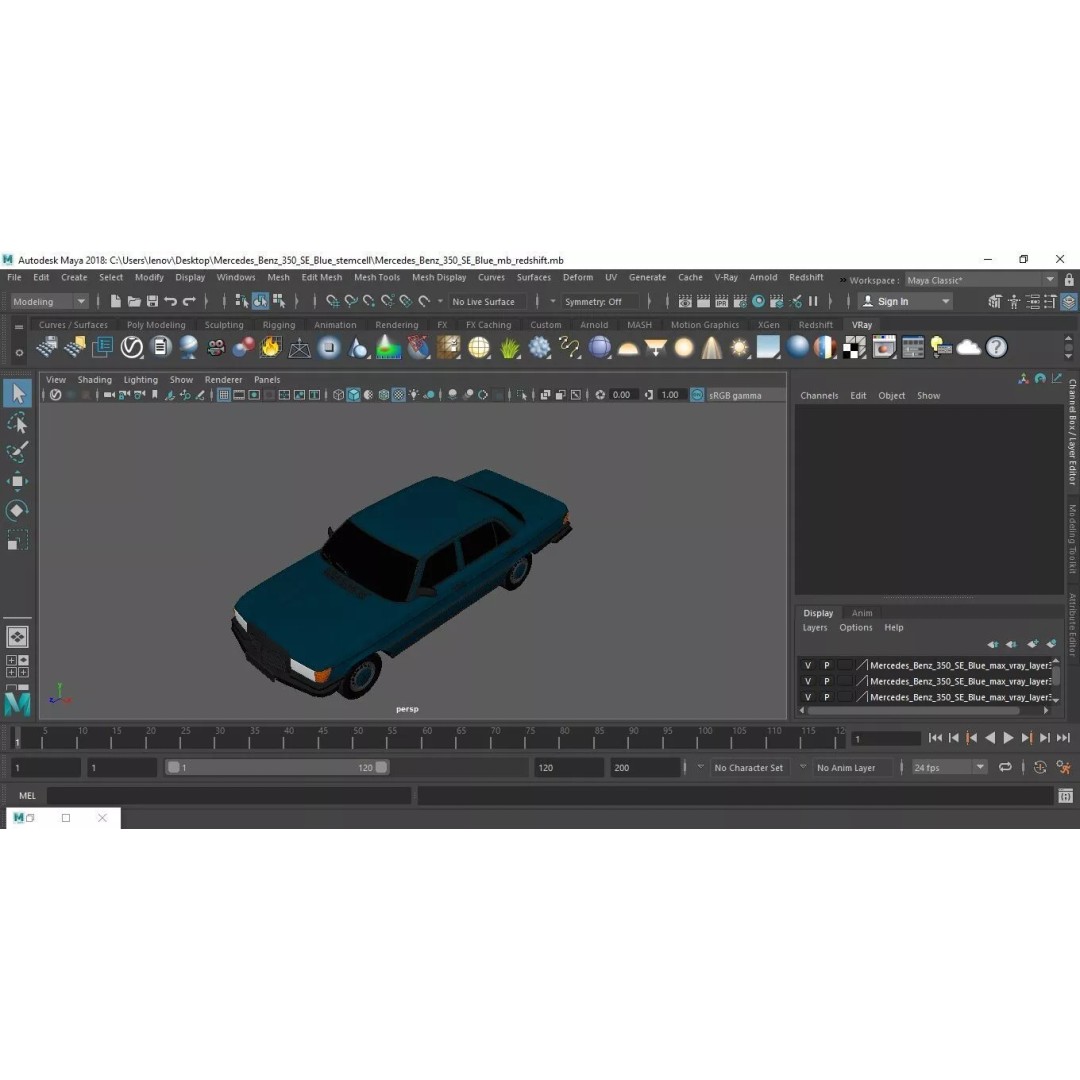Toggle smooth shade all in viewport toolbar
The image size is (1080, 1080).
point(353,395)
